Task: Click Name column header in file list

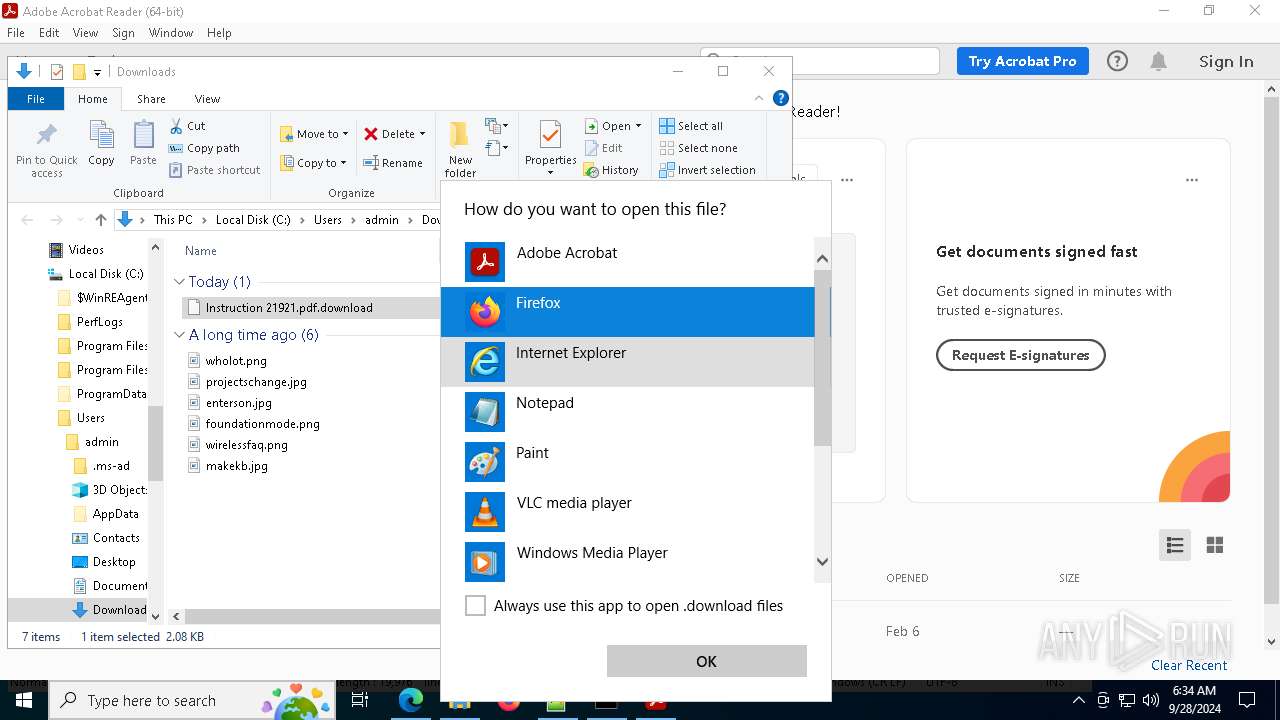Action: click(201, 251)
